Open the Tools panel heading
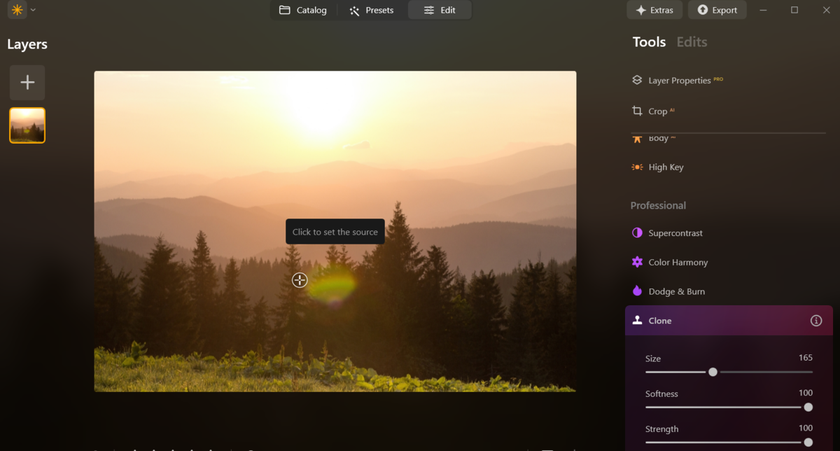 pyautogui.click(x=649, y=42)
